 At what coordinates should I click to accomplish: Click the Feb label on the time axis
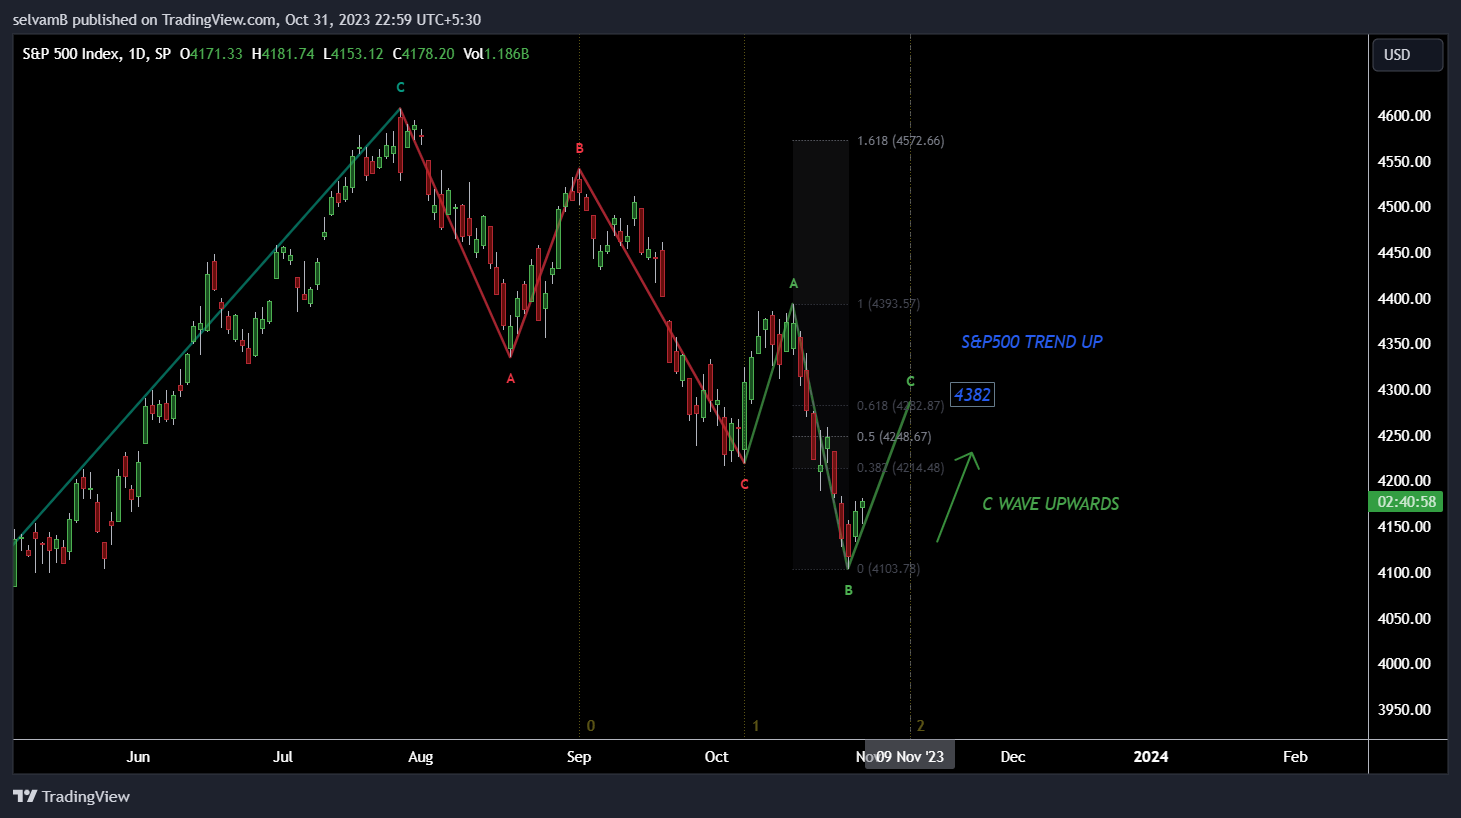1295,757
